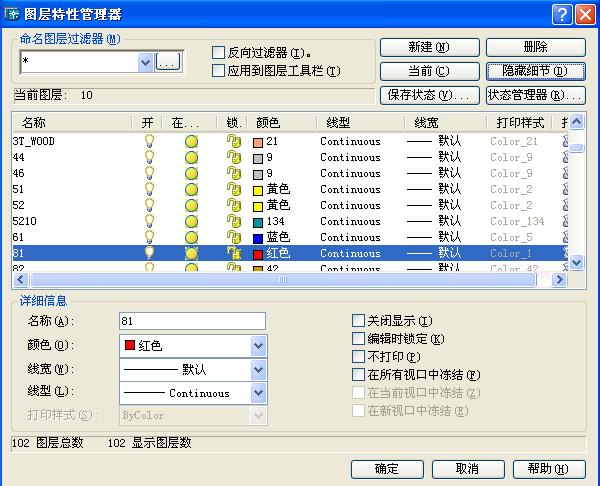Freeze layer 46 using its sun icon
Viewport: 600px width, 486px height.
pyautogui.click(x=191, y=174)
